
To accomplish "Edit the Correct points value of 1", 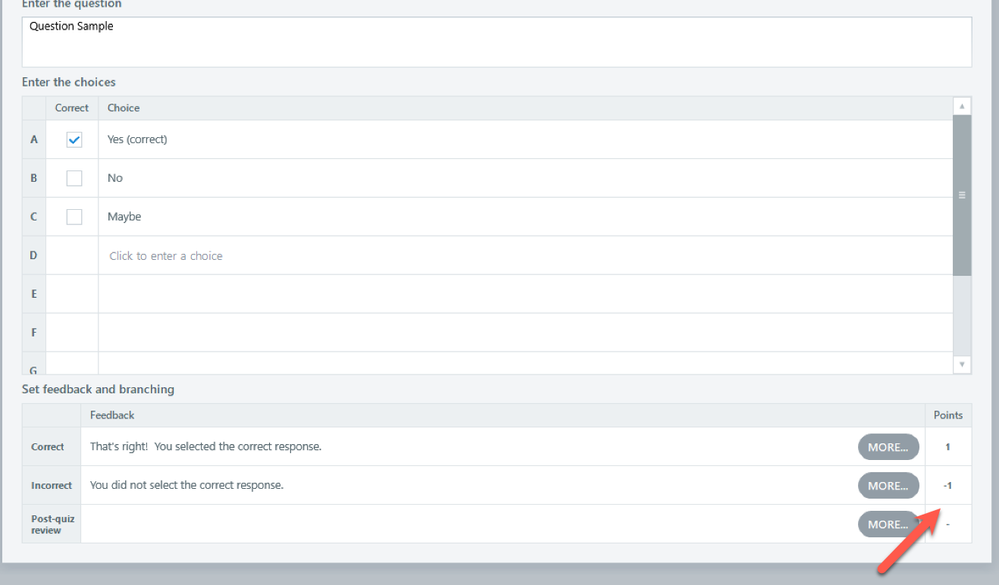I will point(948,447).
